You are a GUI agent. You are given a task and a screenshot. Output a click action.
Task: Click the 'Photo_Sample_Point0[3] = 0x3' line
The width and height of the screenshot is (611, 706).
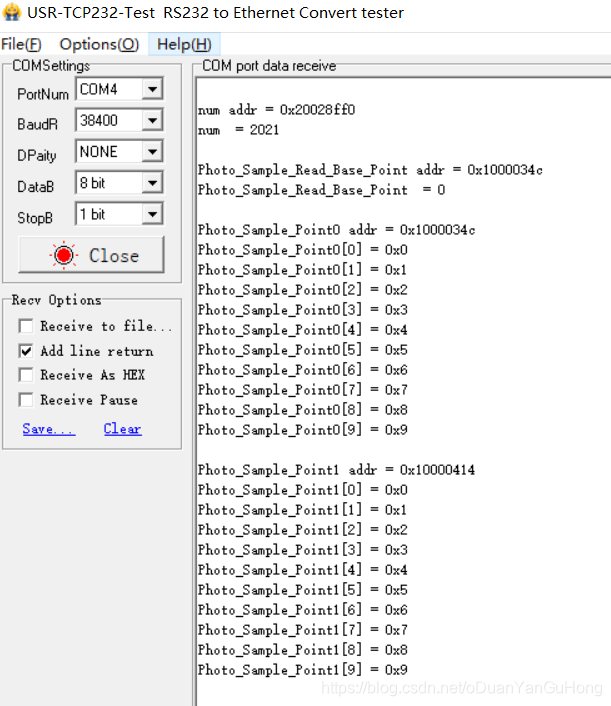(303, 310)
